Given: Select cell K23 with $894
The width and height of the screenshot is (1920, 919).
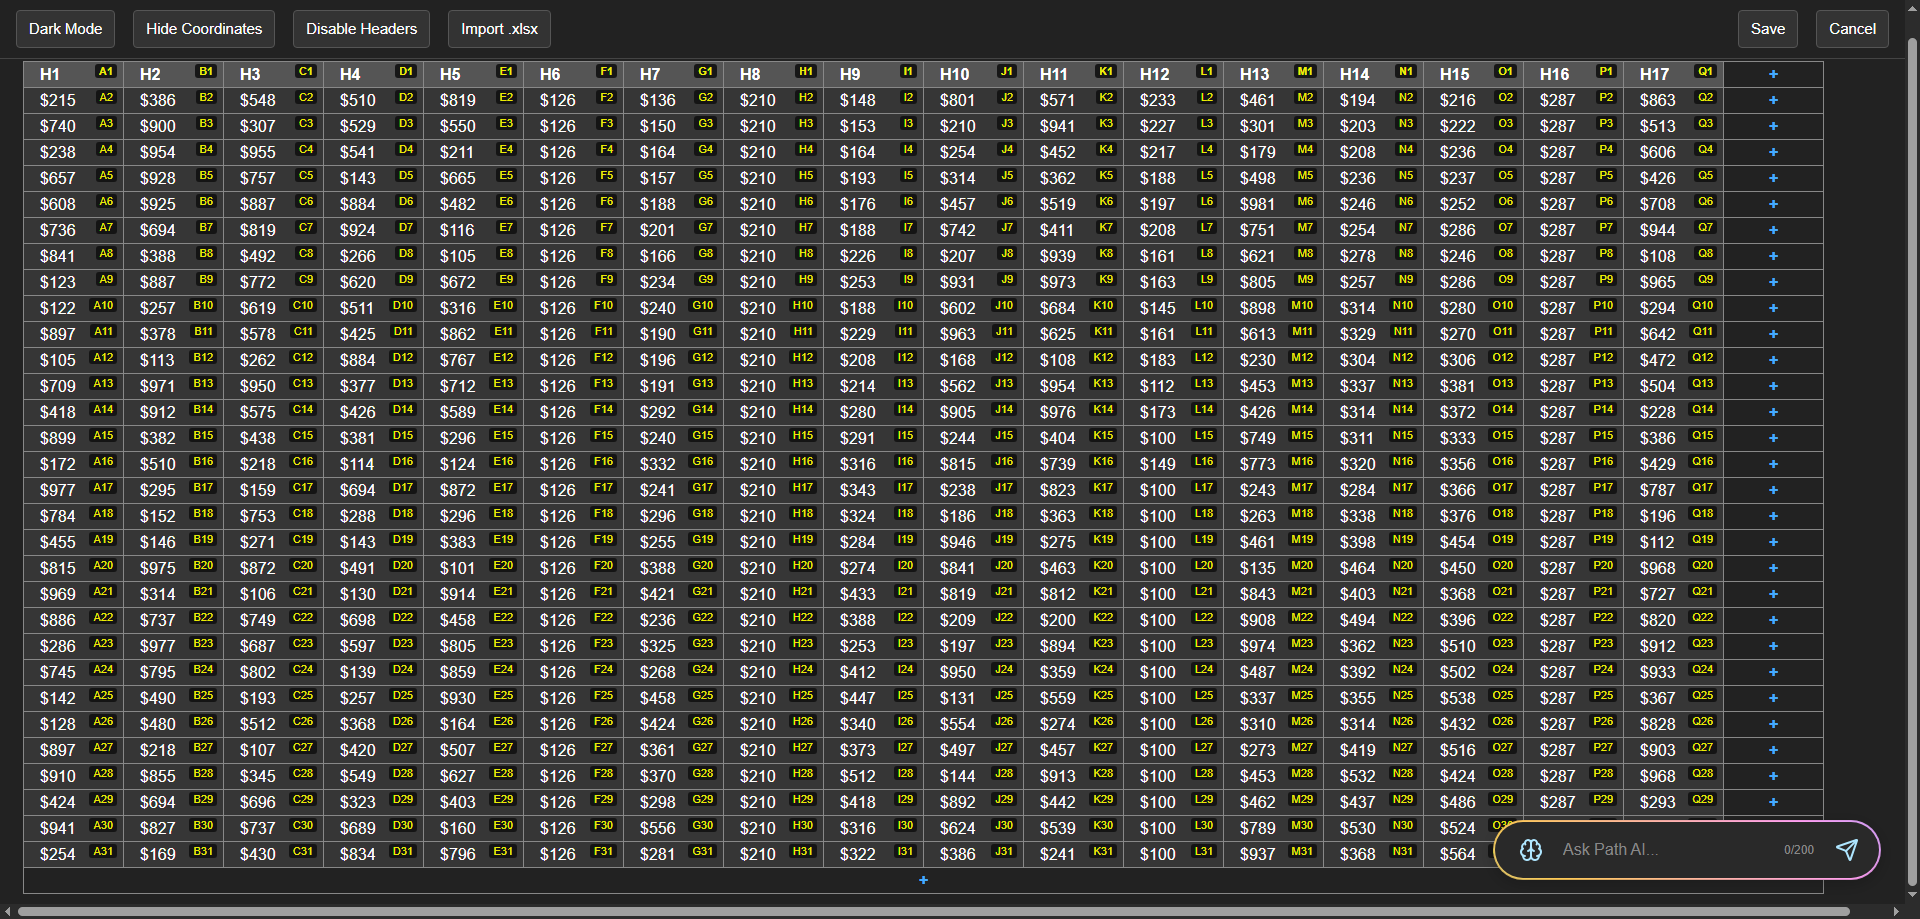Looking at the screenshot, I should [1073, 646].
